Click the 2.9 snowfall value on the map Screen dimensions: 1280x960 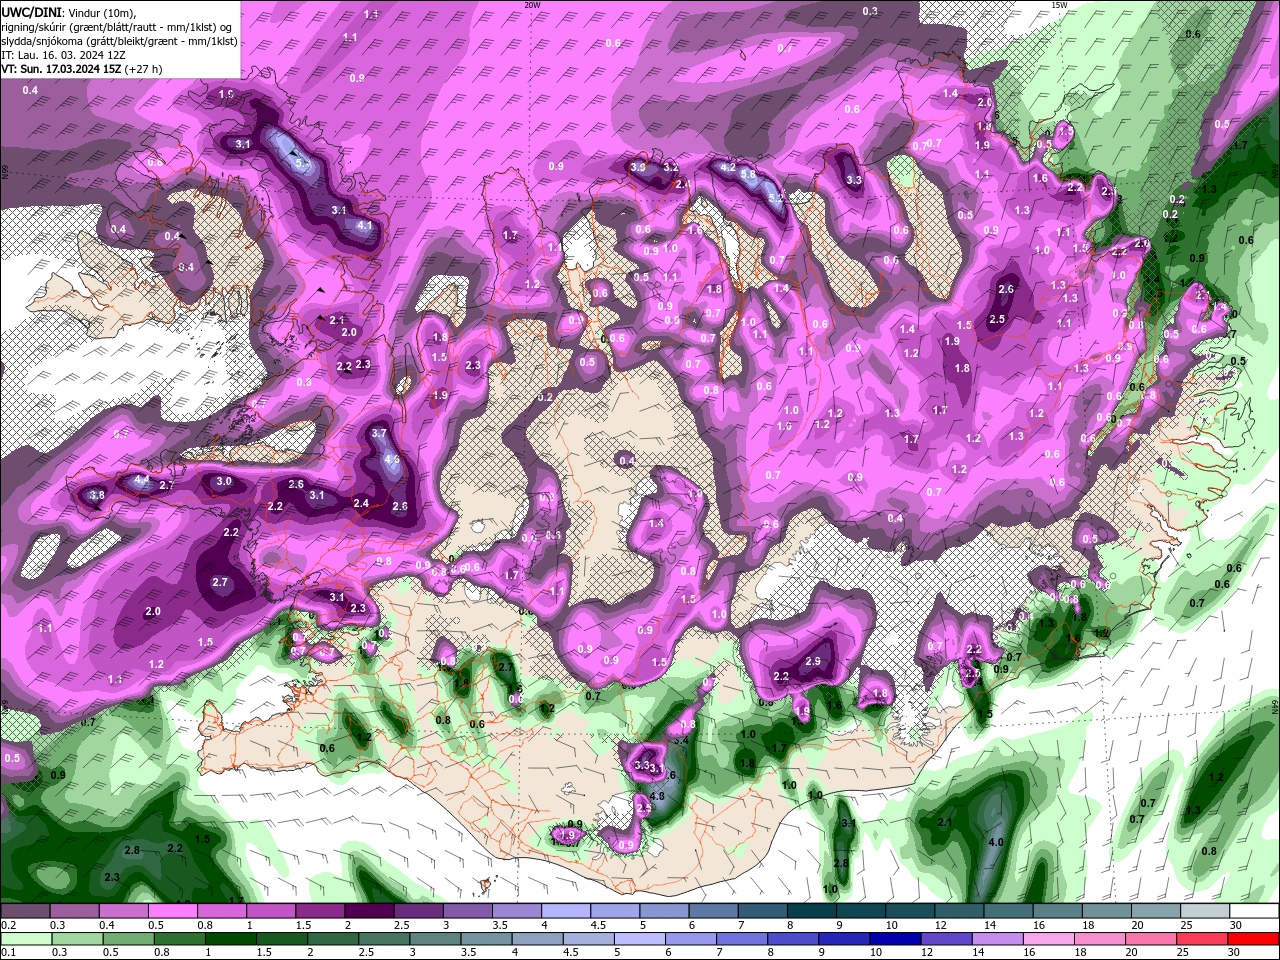click(813, 662)
